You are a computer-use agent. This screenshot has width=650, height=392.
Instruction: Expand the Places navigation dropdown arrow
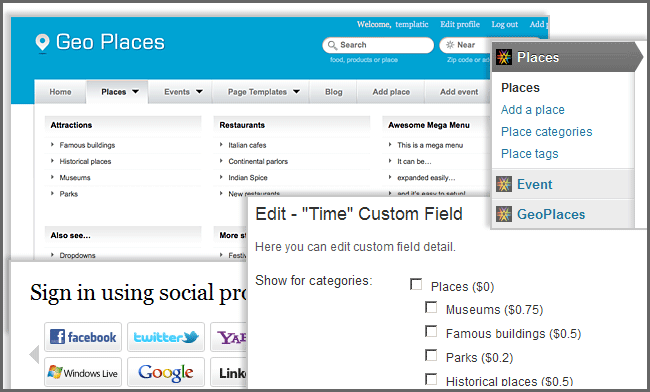[136, 92]
